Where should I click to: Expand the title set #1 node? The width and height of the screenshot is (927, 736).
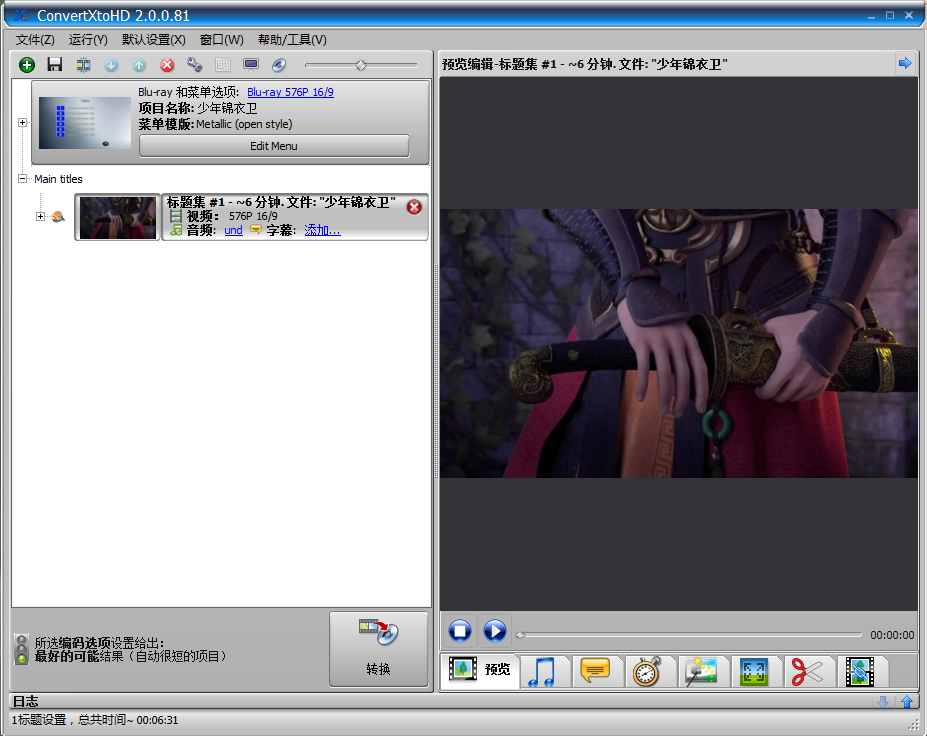pyautogui.click(x=40, y=216)
